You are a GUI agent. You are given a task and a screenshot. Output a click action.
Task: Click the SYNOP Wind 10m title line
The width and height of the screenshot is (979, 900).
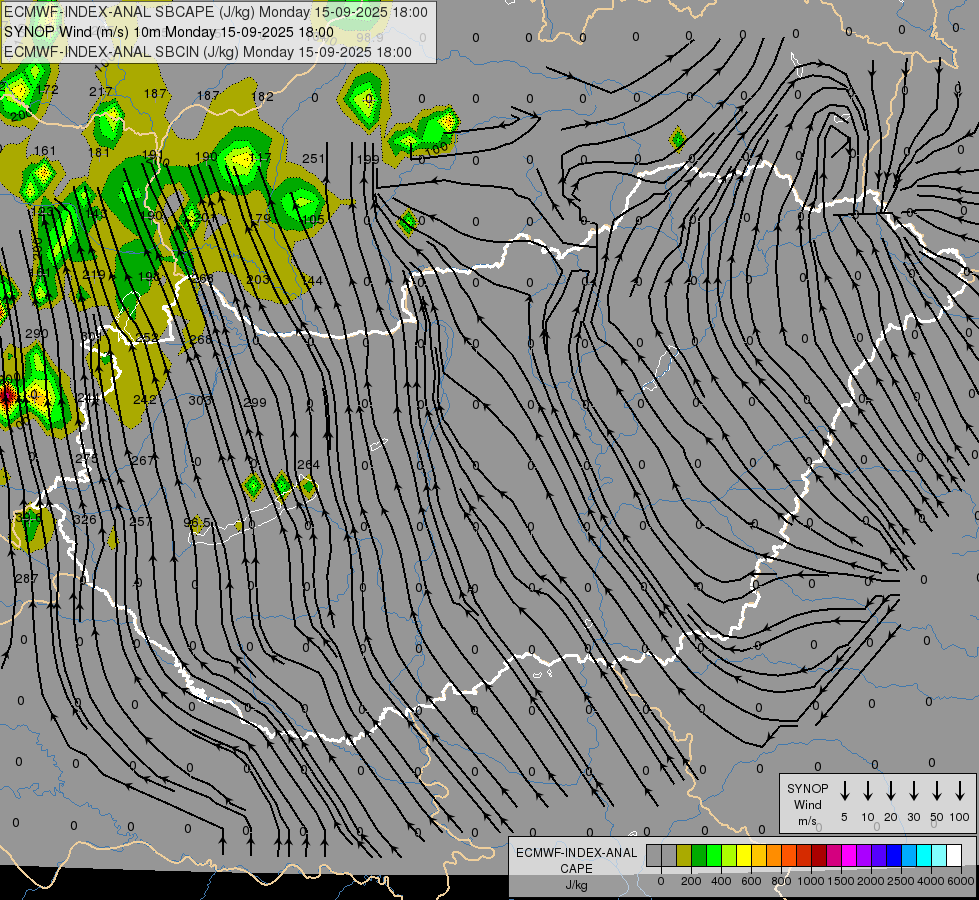pos(169,32)
